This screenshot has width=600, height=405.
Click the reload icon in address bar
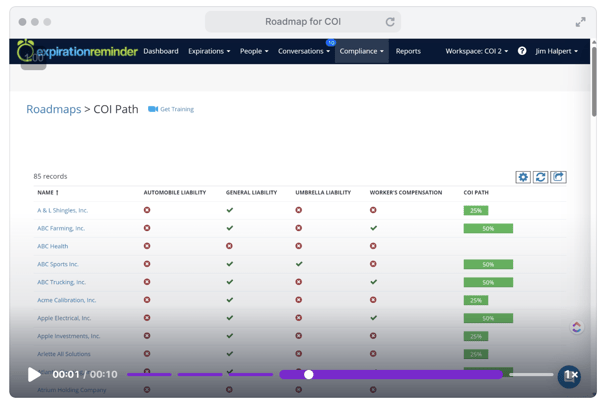tap(390, 22)
